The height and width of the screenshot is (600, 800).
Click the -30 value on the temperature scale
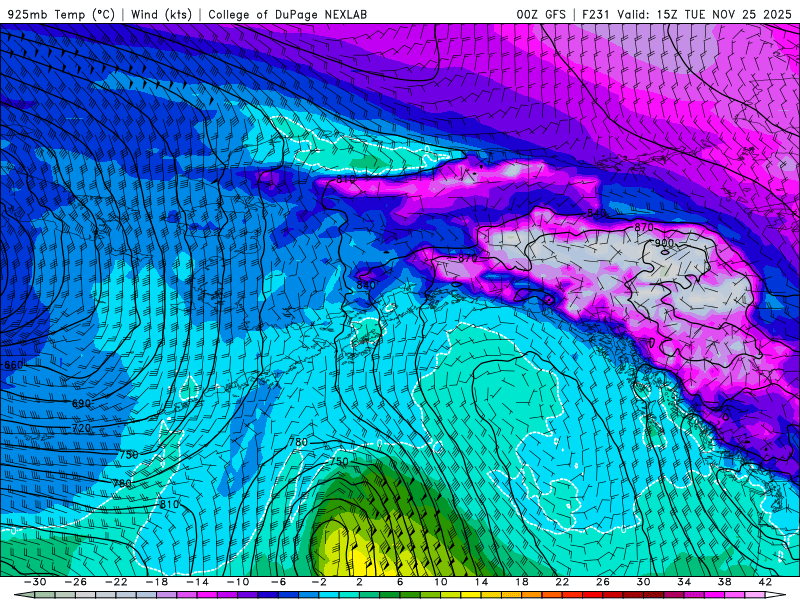coord(35,582)
